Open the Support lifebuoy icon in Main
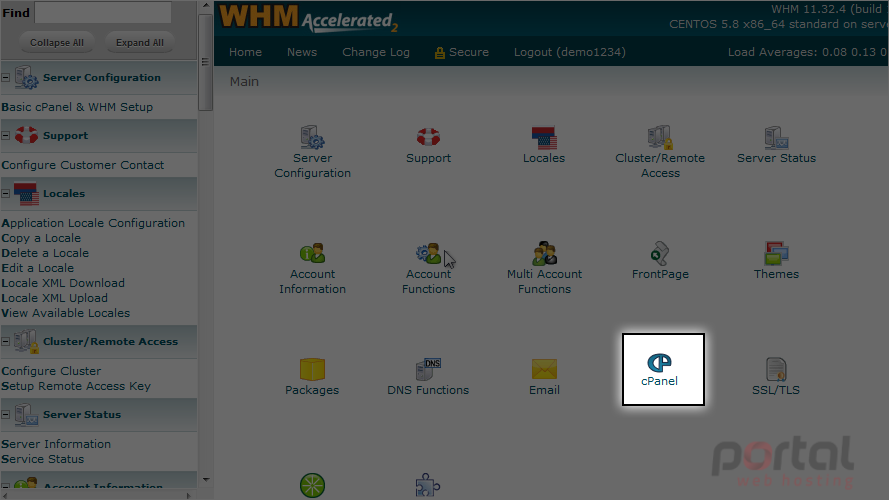The width and height of the screenshot is (889, 500). coord(428,137)
